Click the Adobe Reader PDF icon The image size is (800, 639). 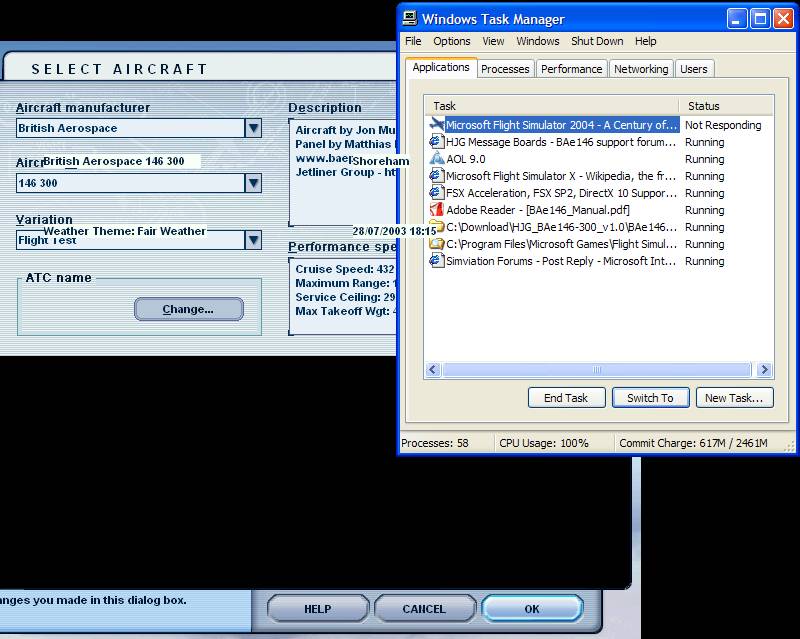[x=436, y=210]
